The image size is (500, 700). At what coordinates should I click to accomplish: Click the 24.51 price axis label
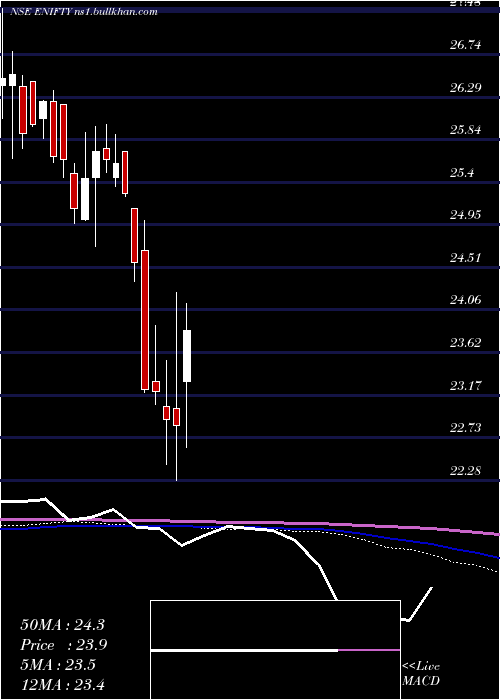click(466, 258)
